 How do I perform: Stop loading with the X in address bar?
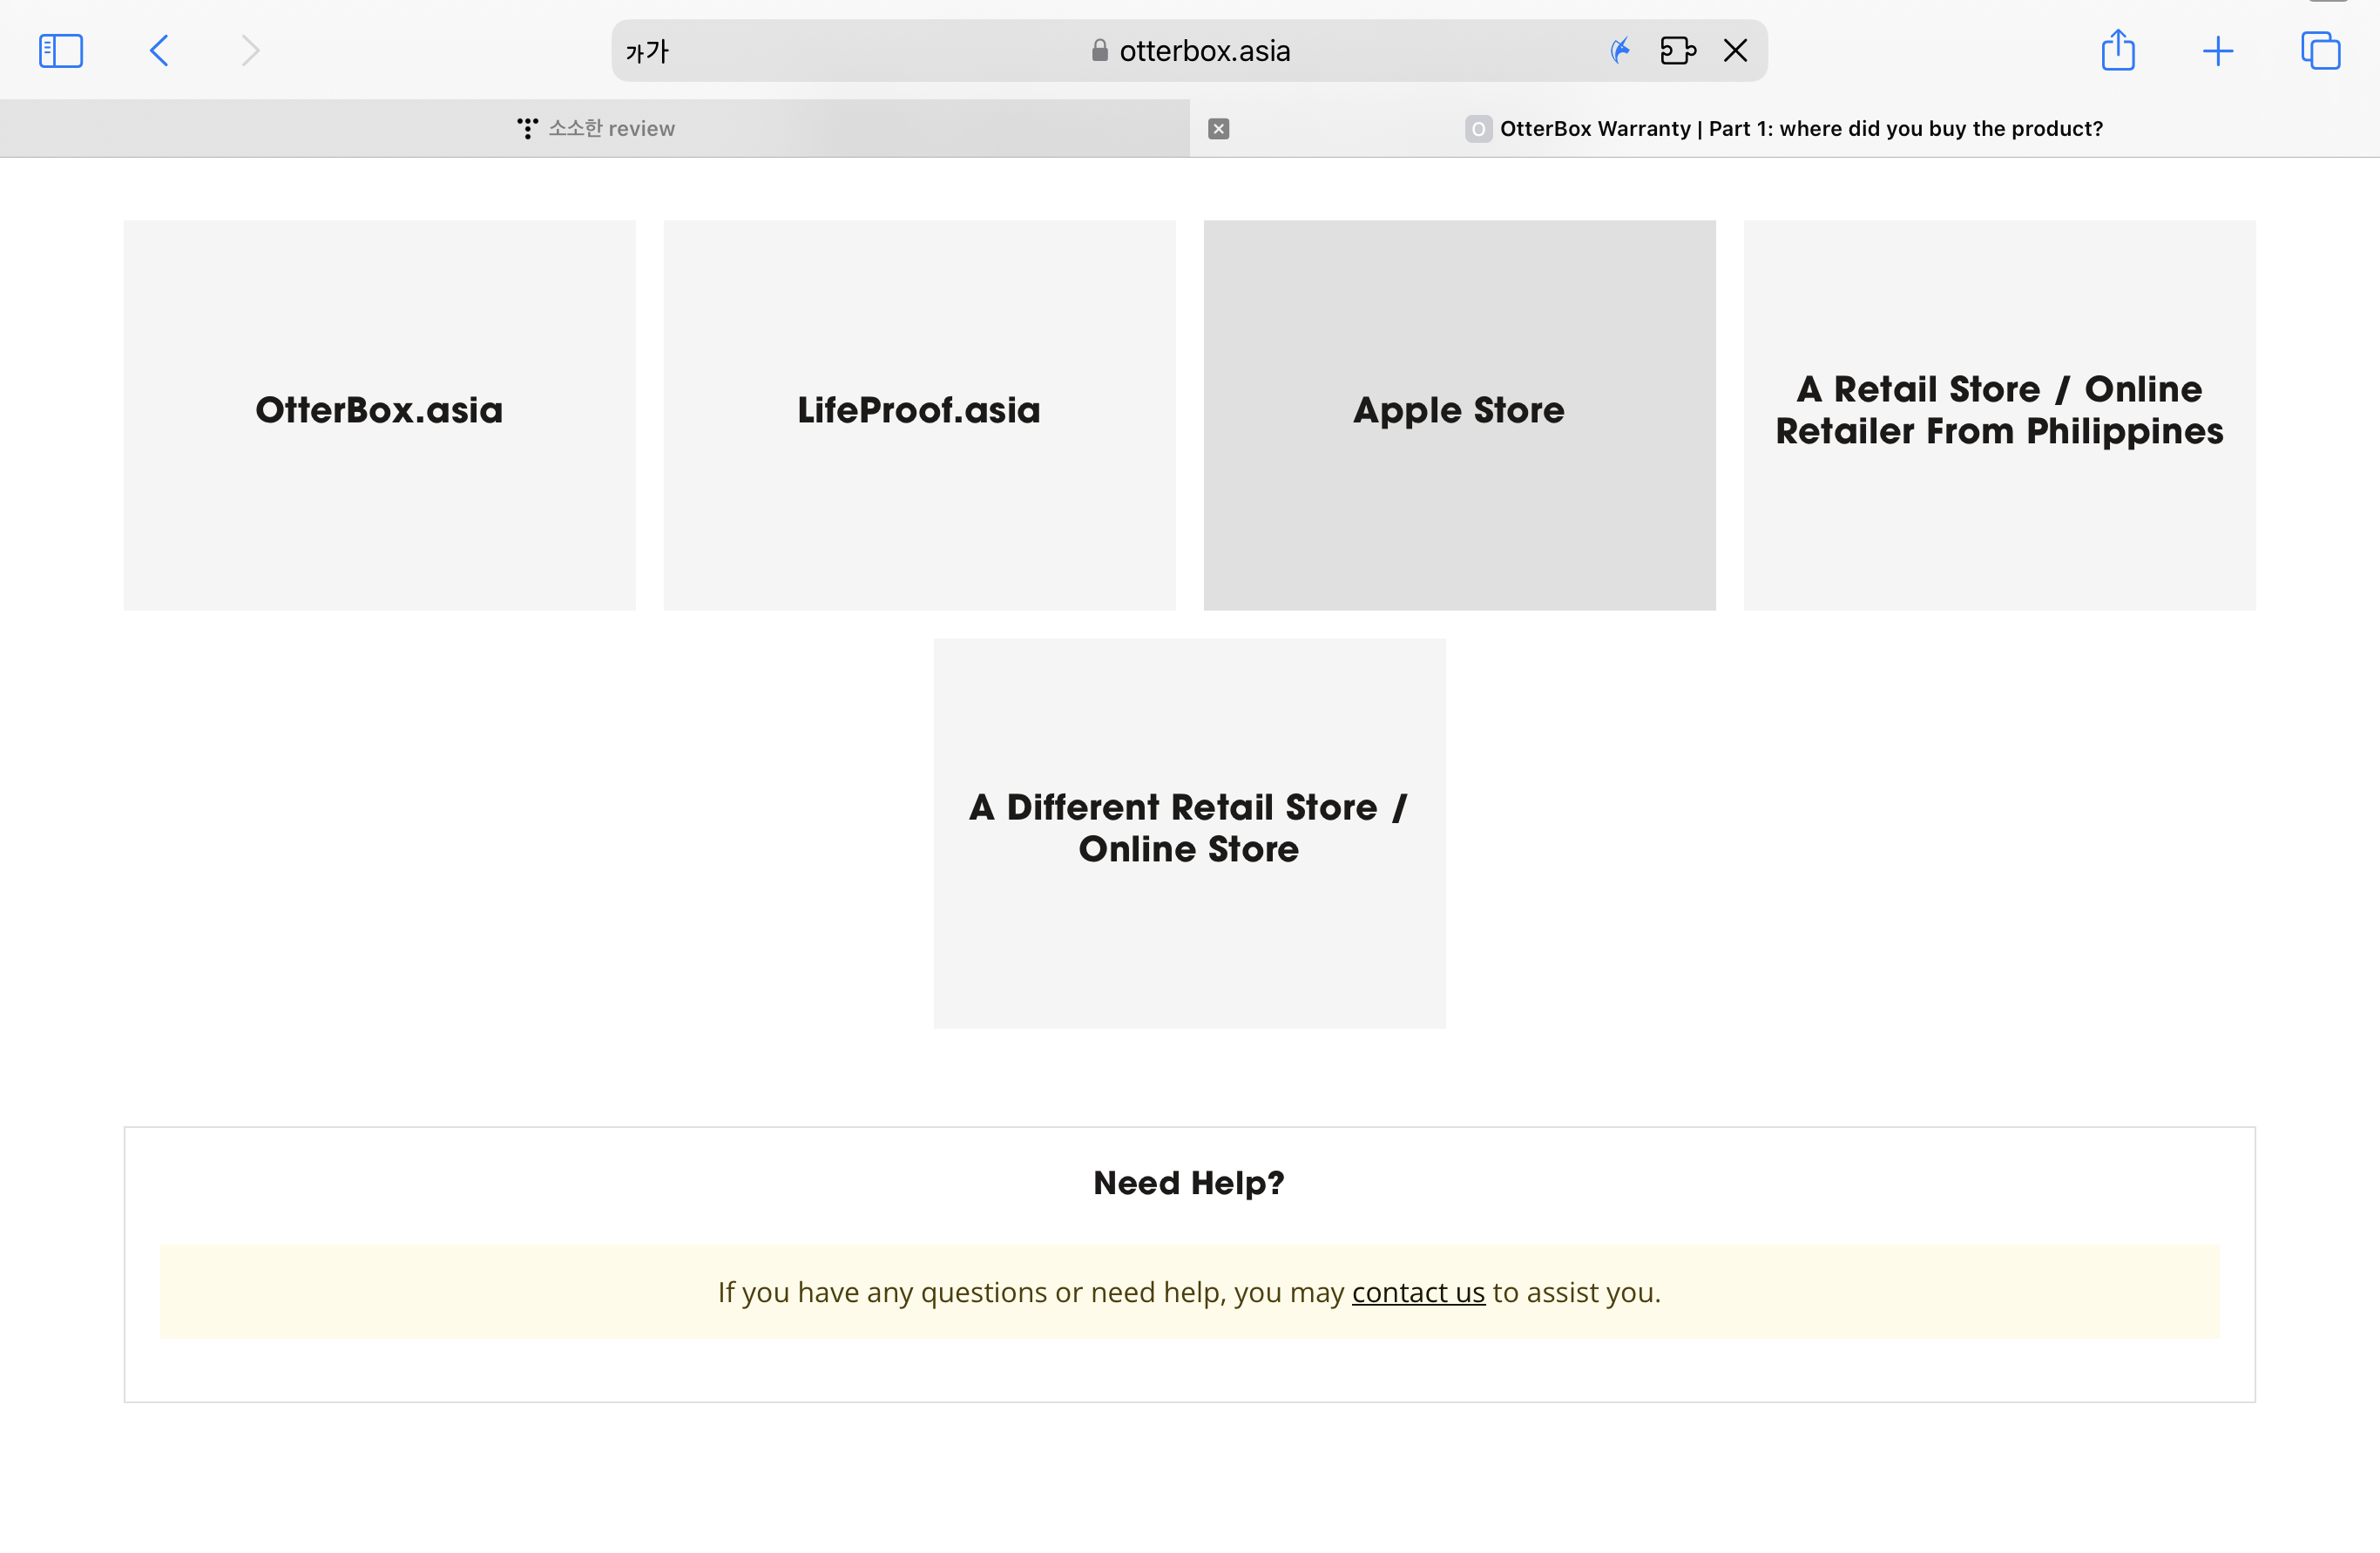(1735, 50)
